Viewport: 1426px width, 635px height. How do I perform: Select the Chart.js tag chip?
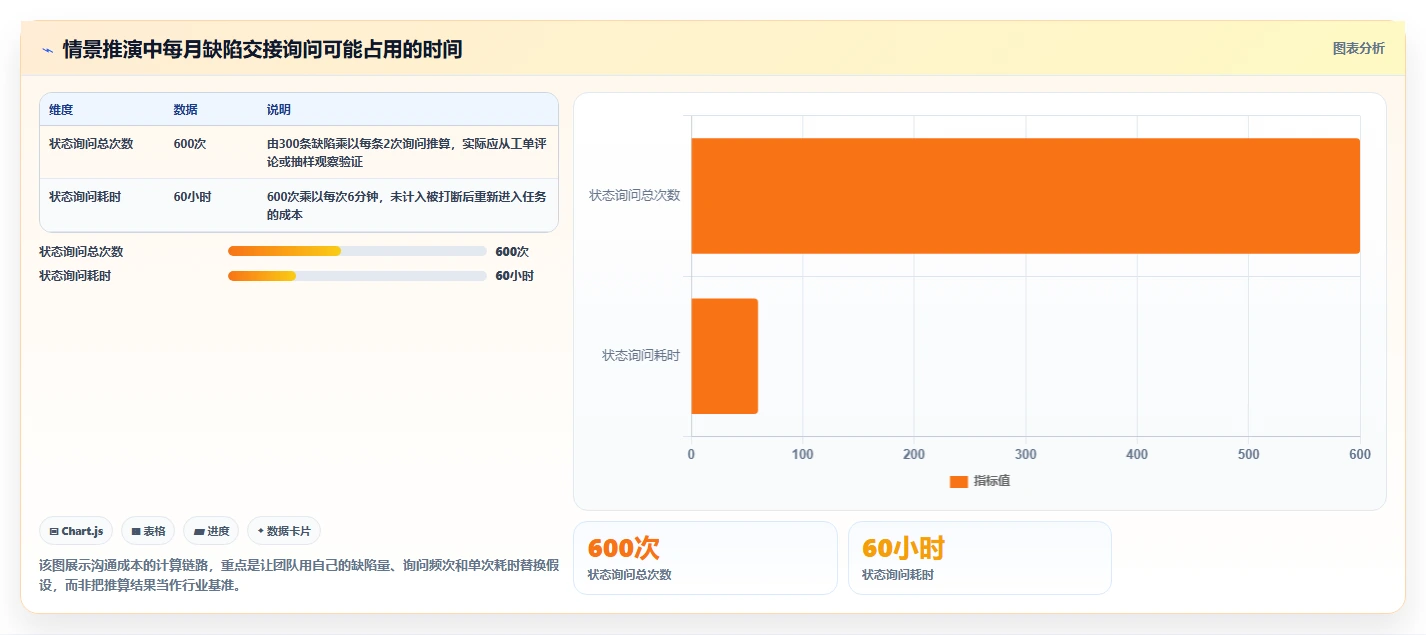click(x=76, y=531)
